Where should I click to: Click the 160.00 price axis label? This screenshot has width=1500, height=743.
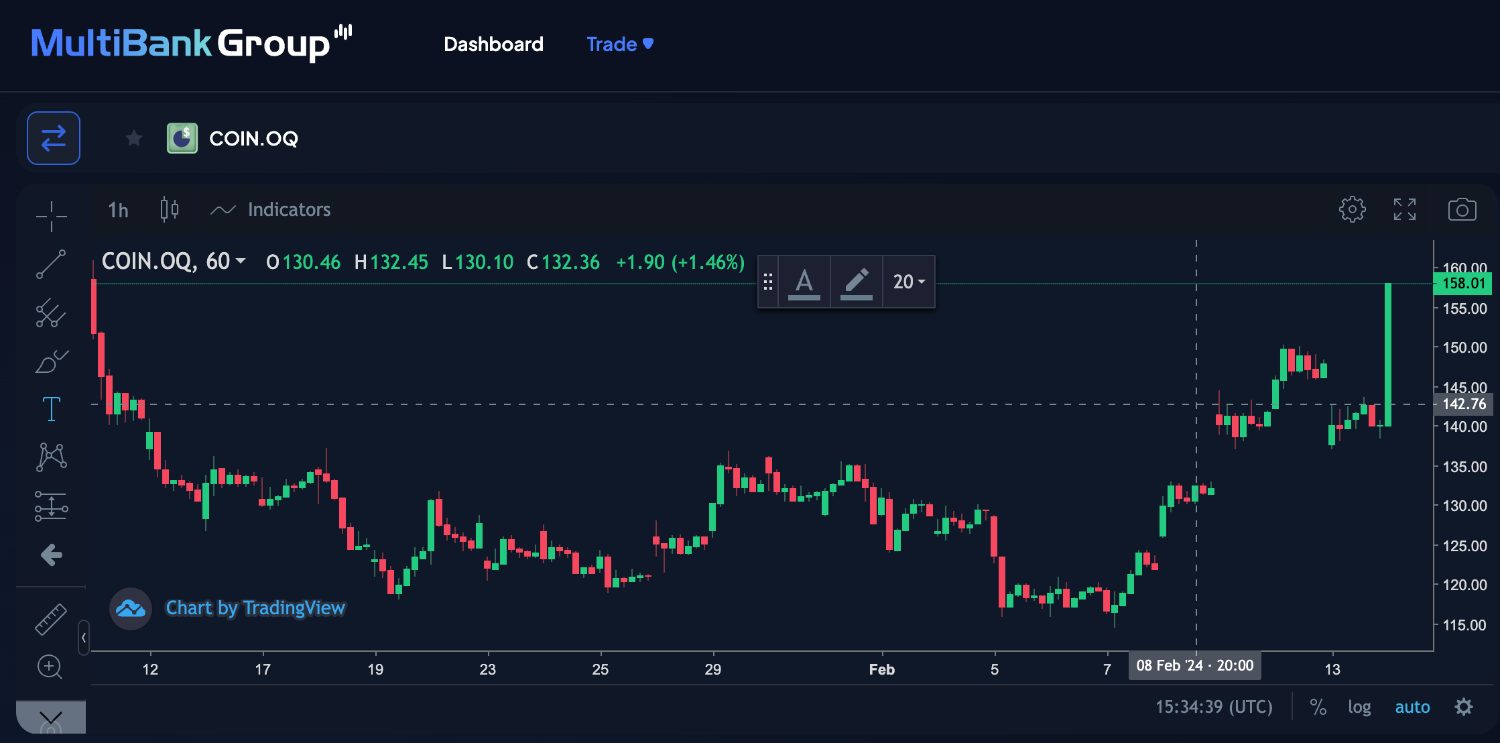(x=1464, y=268)
